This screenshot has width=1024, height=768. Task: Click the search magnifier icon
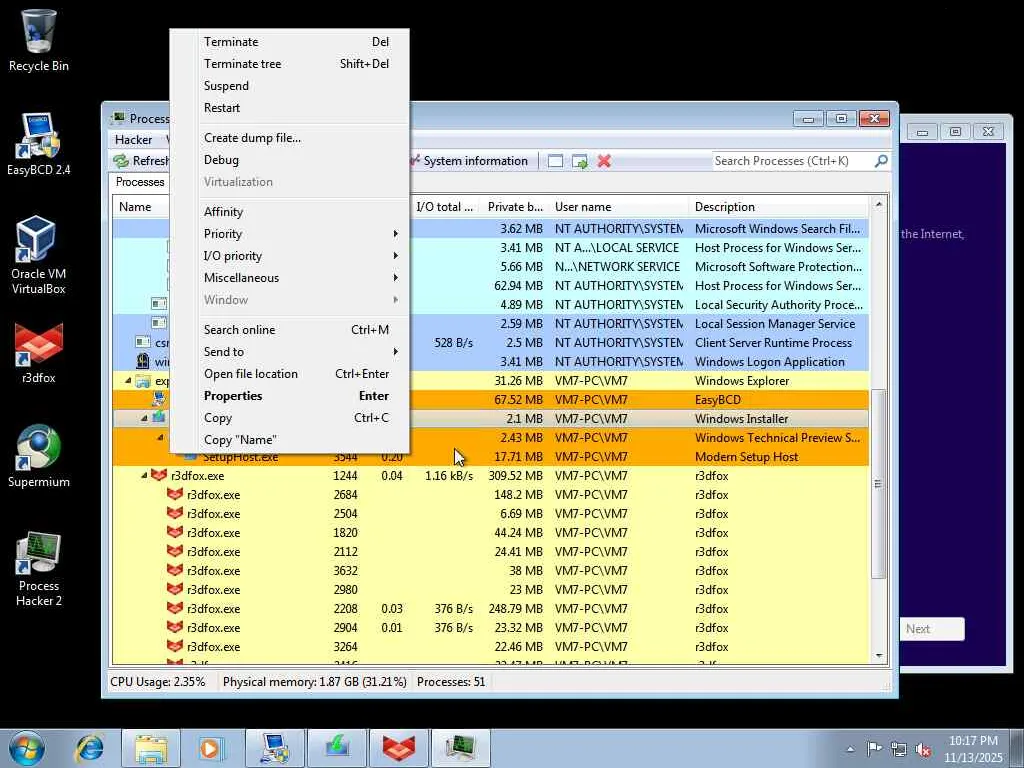click(881, 161)
